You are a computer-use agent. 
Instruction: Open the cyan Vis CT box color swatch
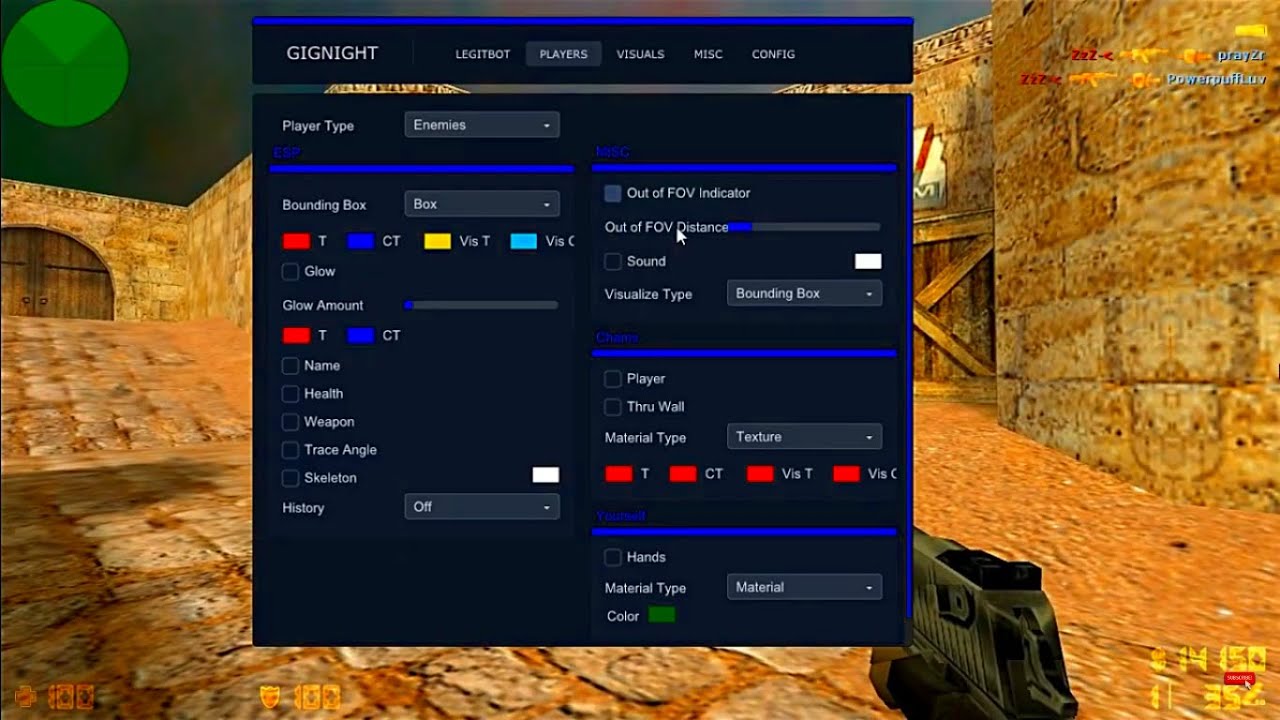523,241
